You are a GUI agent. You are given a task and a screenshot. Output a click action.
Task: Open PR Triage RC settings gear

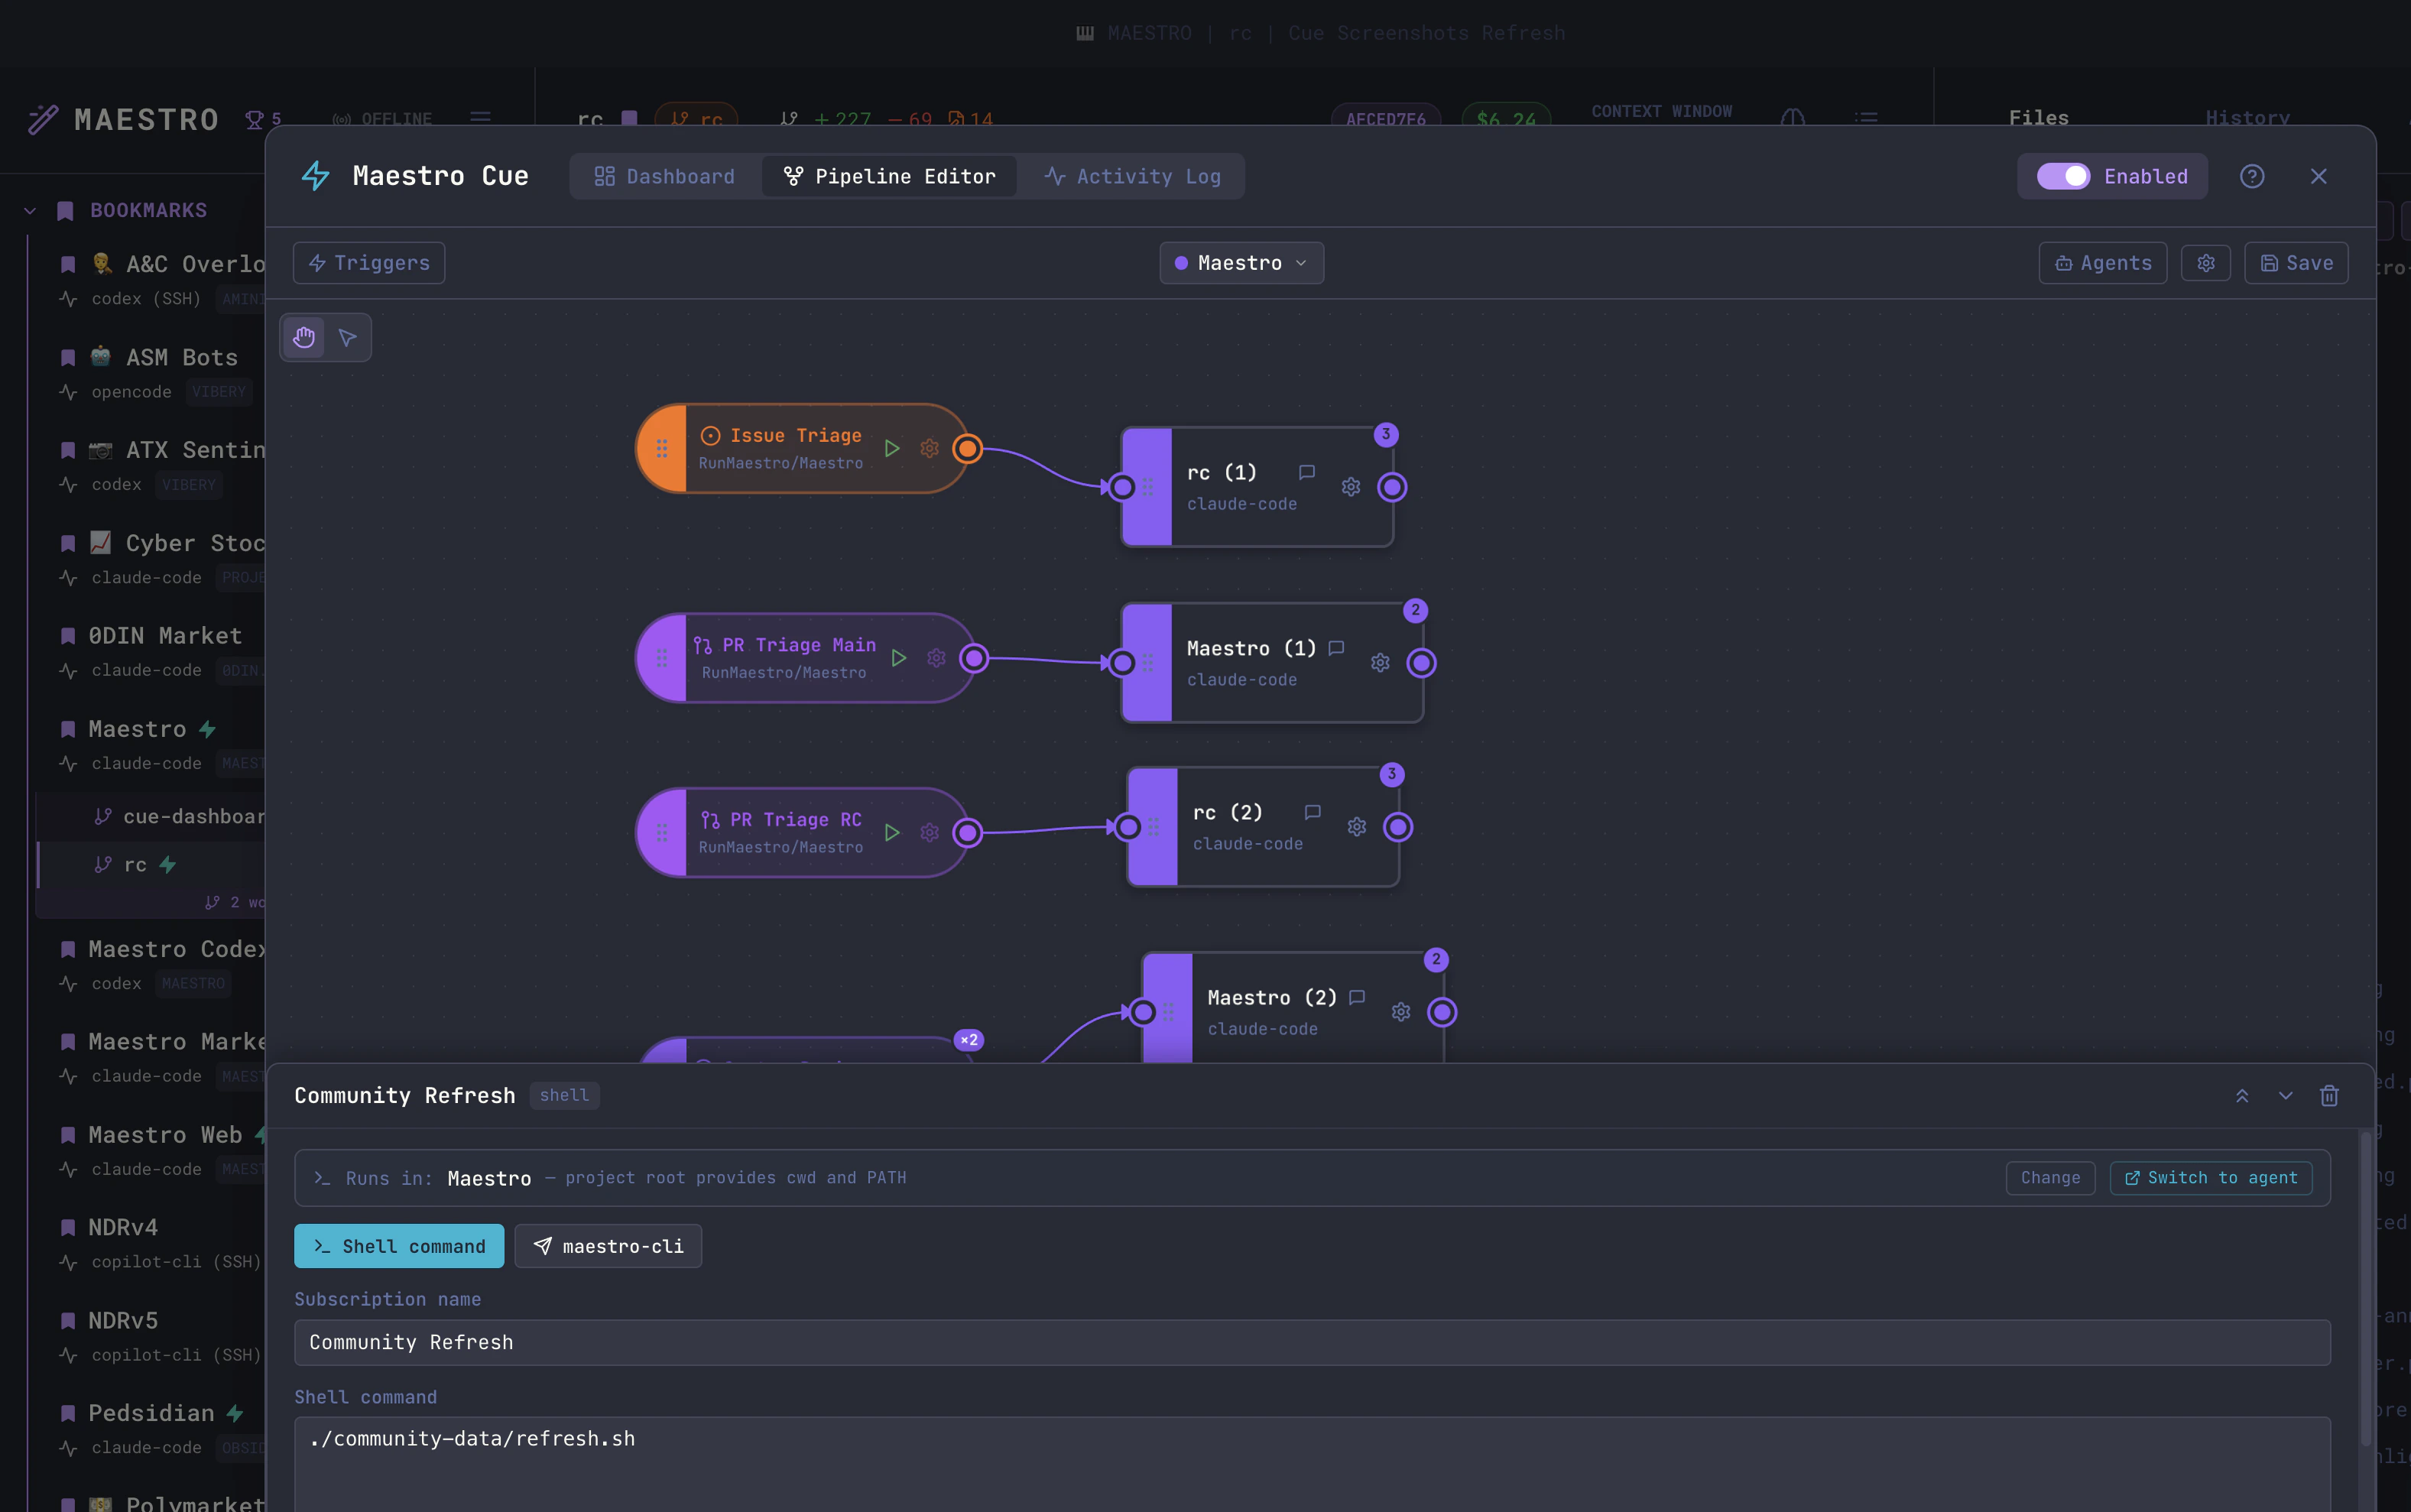click(930, 832)
